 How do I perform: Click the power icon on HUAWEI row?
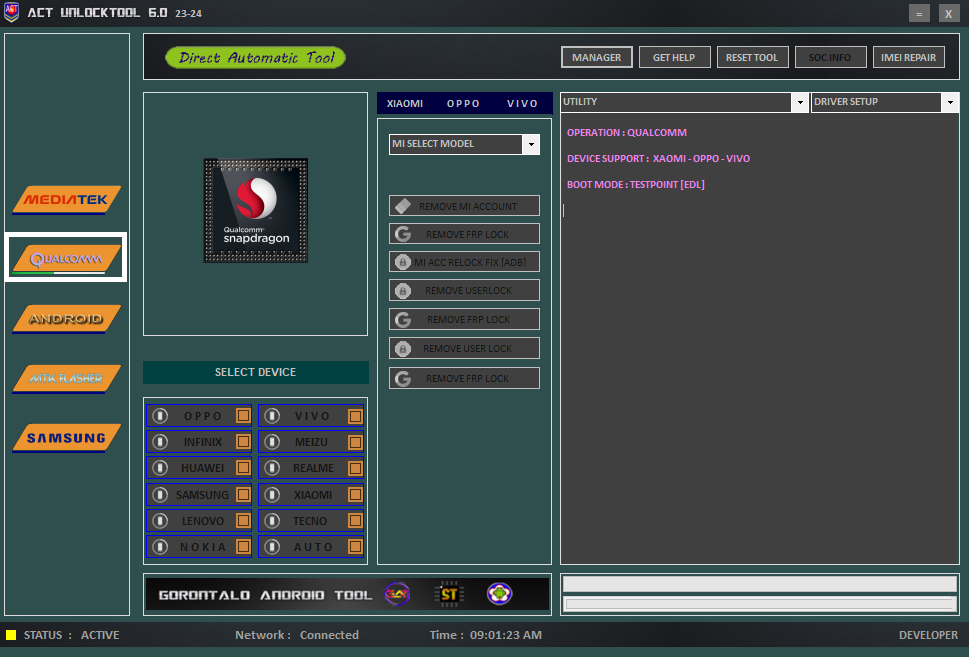pos(160,468)
